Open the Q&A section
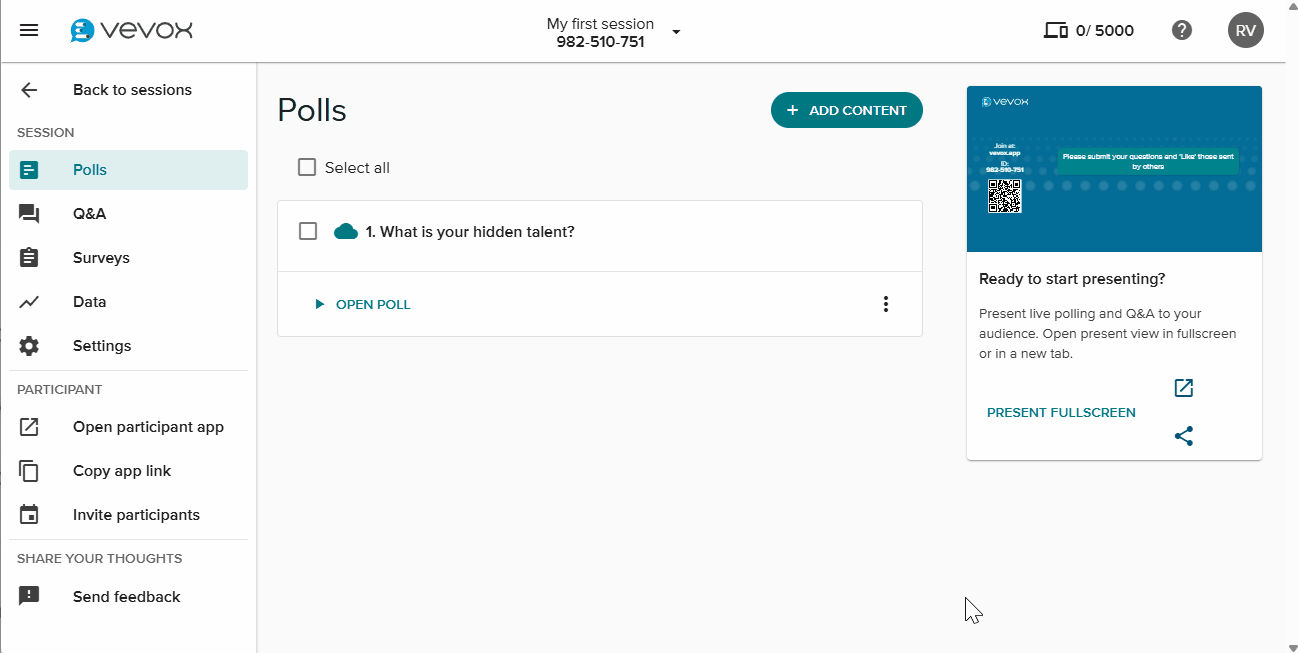This screenshot has width=1298, height=653. pos(89,214)
